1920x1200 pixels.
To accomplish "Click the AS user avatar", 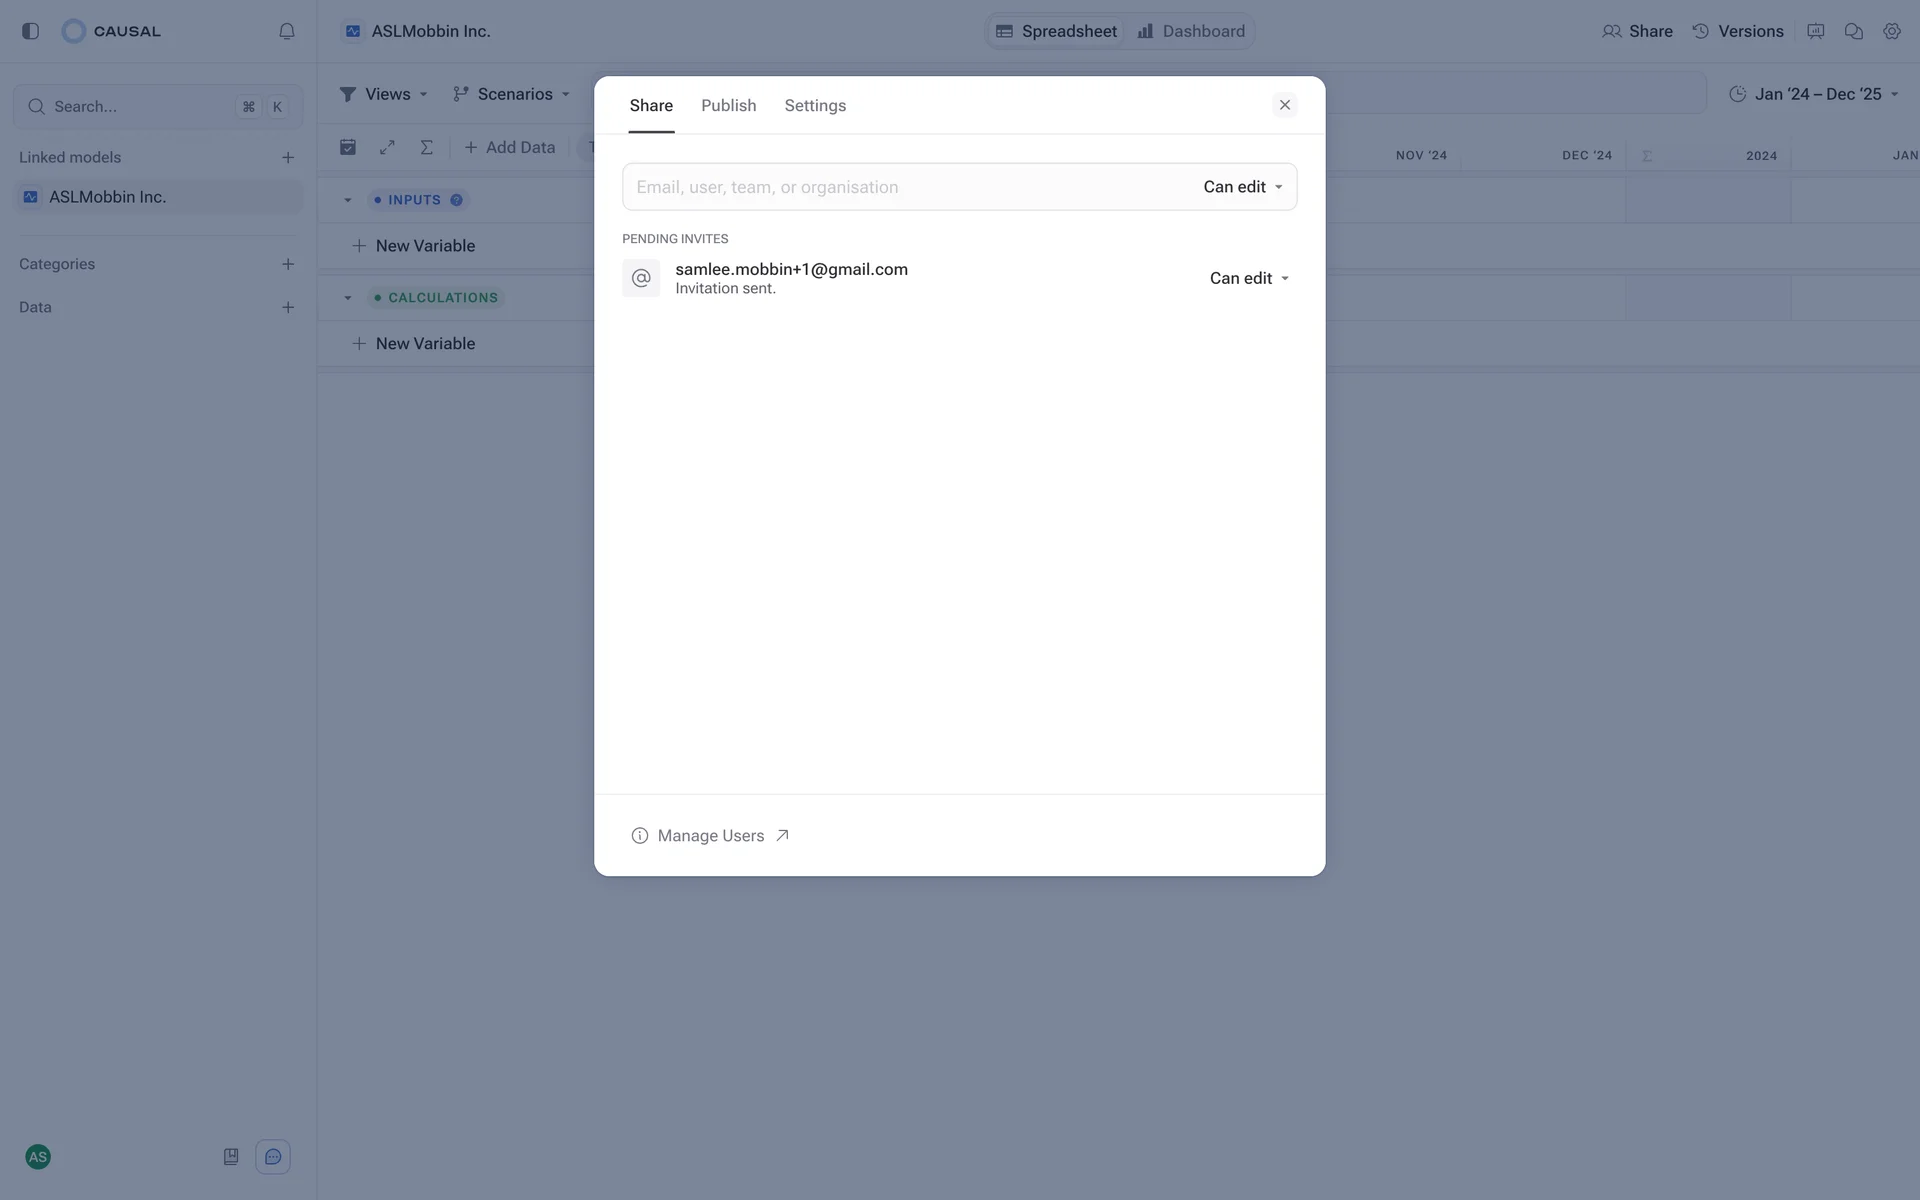I will [x=38, y=1157].
